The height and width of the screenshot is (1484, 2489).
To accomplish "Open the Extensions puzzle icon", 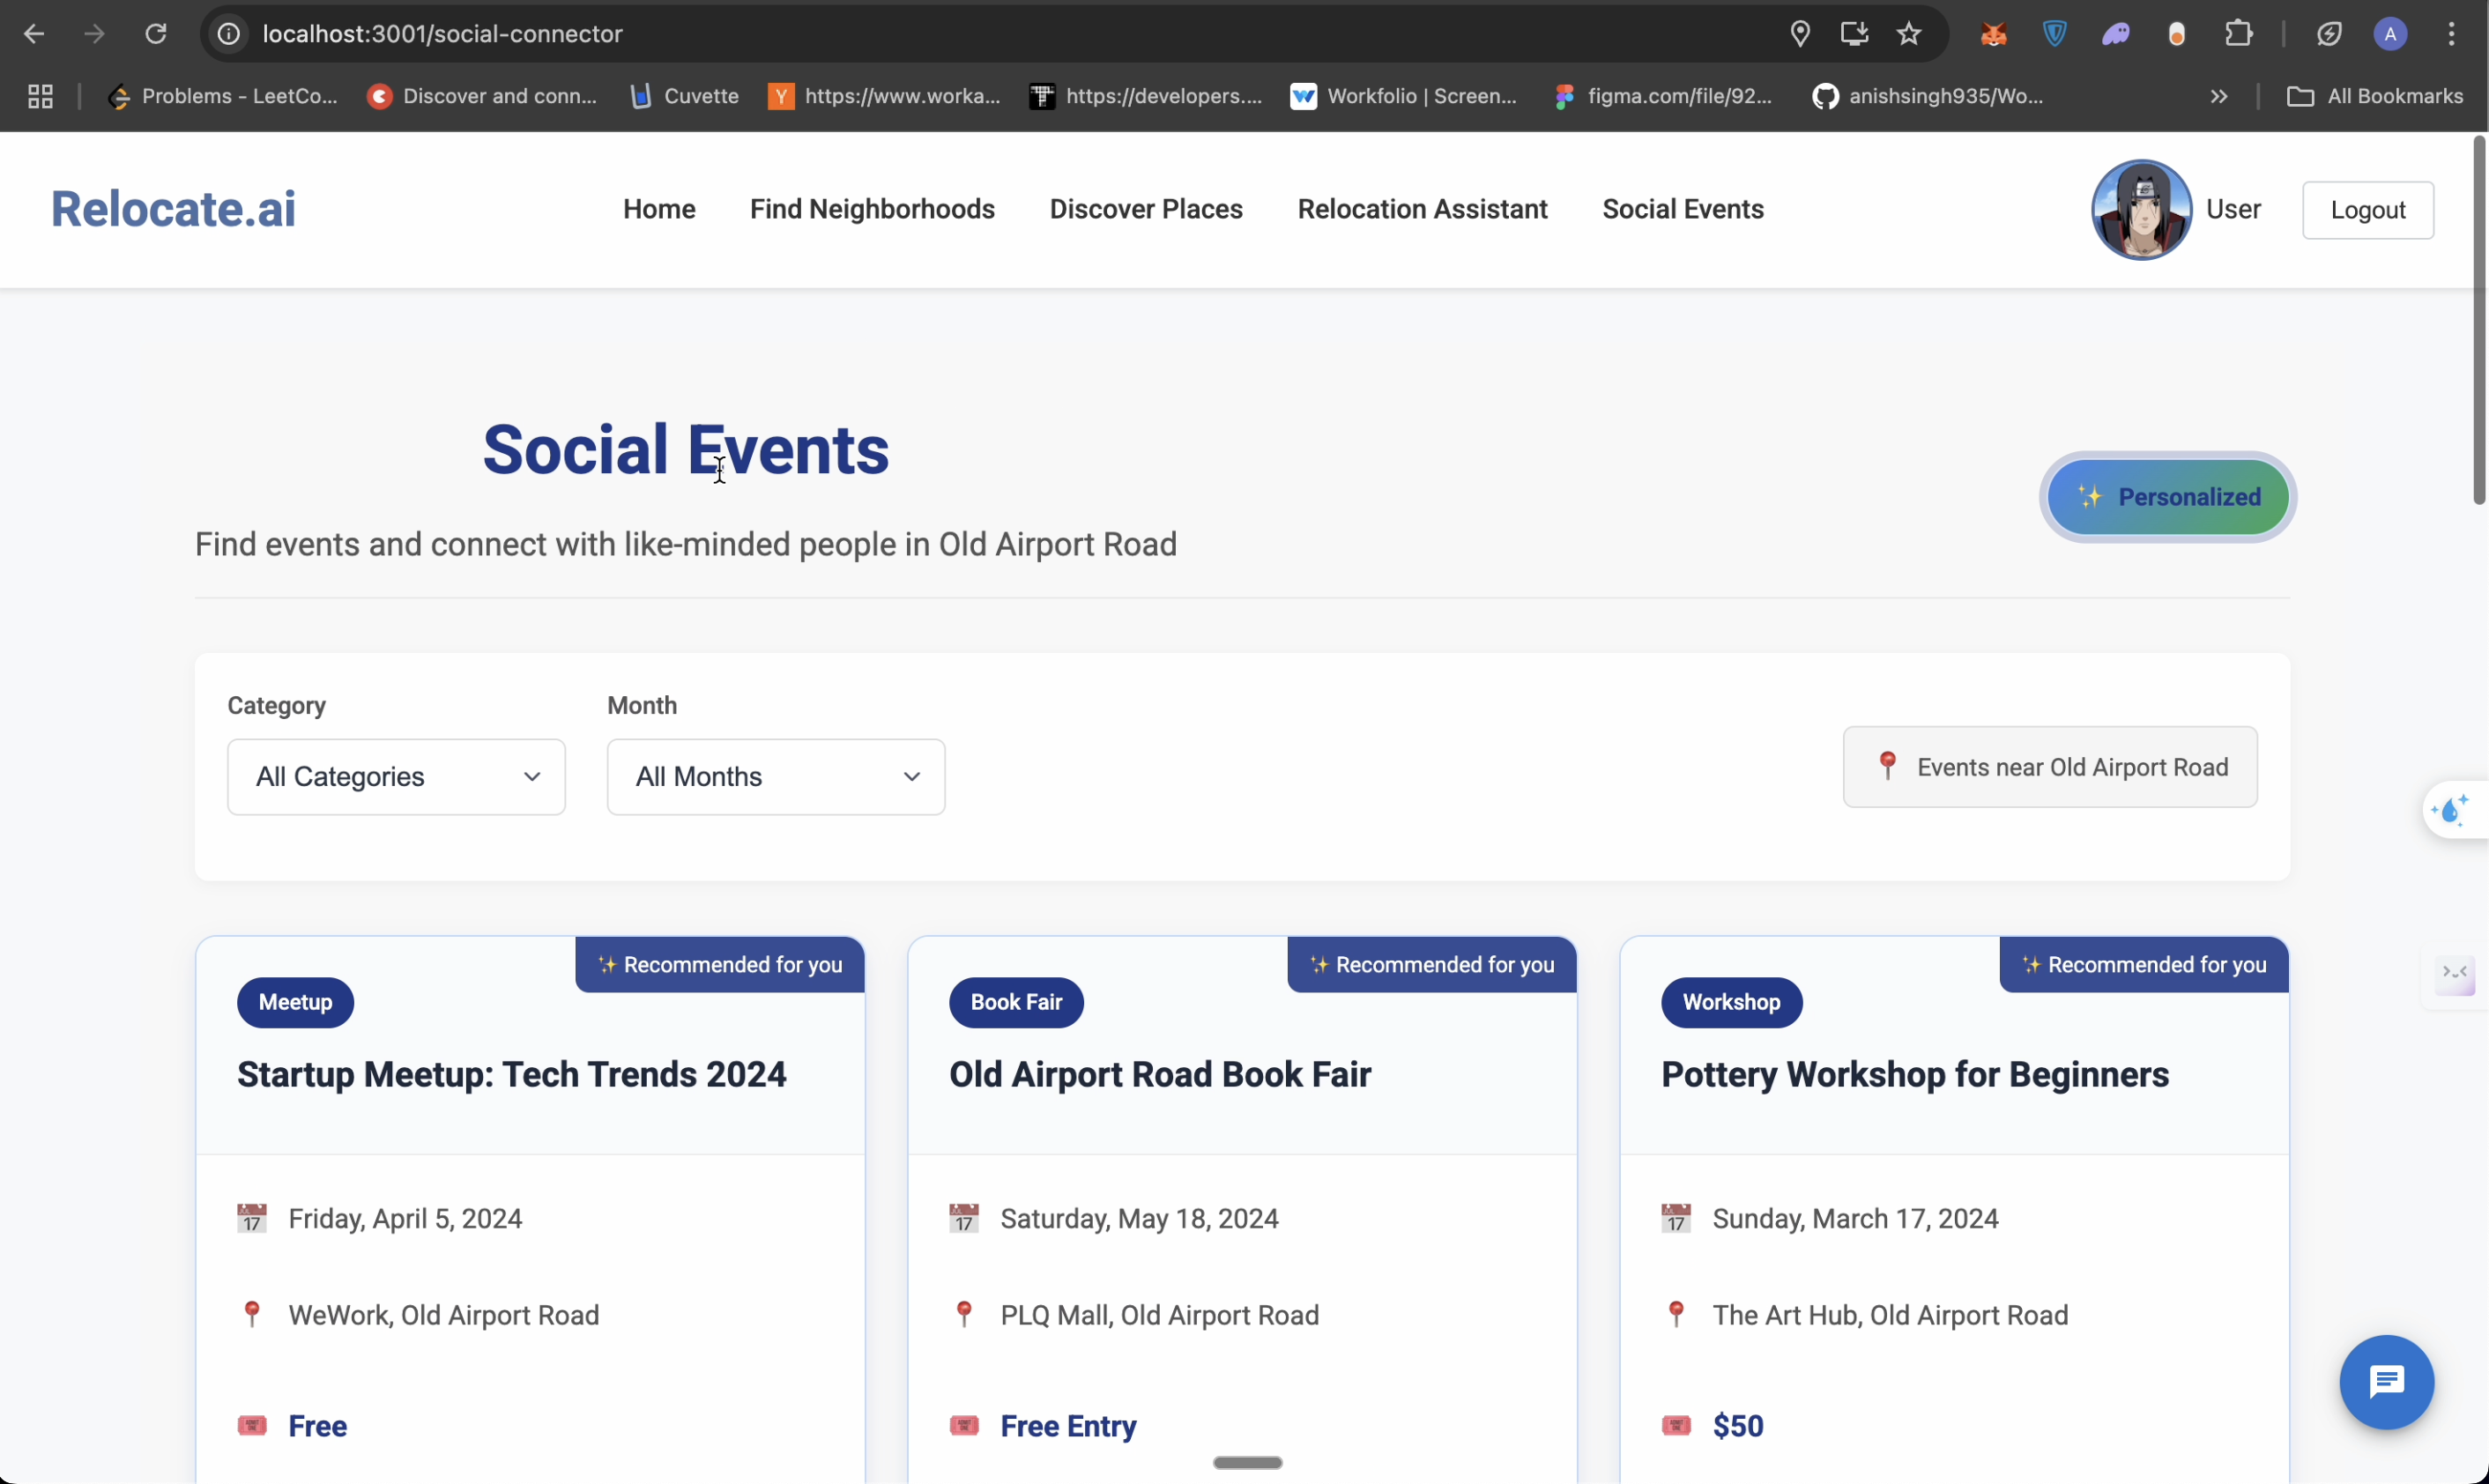I will (2238, 34).
